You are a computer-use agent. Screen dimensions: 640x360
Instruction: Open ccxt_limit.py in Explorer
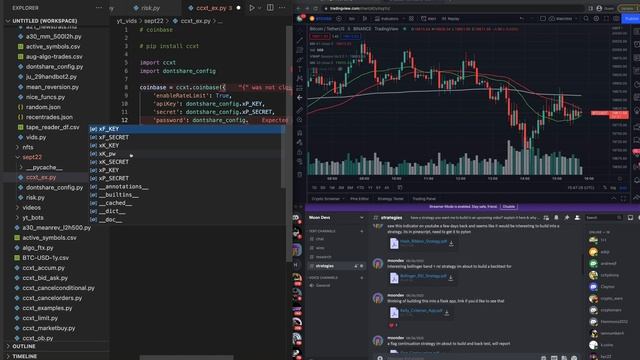click(x=40, y=318)
